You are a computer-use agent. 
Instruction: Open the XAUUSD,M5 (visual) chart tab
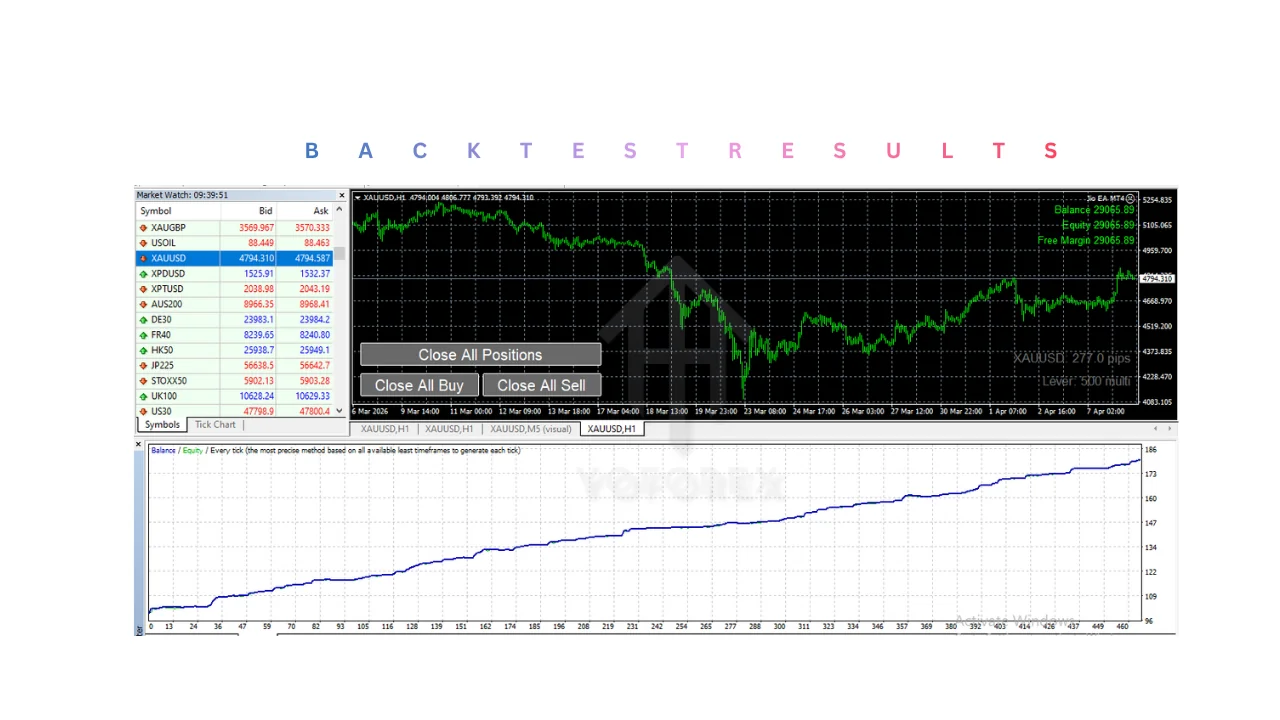[529, 429]
